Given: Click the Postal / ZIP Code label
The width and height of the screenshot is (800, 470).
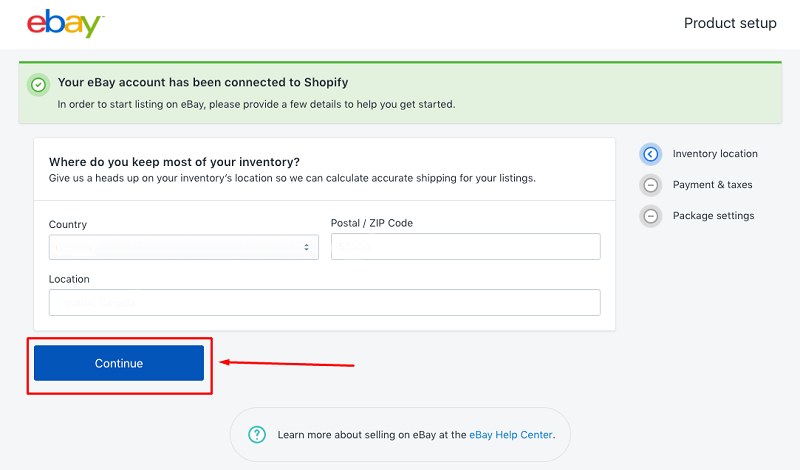Looking at the screenshot, I should click(371, 223).
